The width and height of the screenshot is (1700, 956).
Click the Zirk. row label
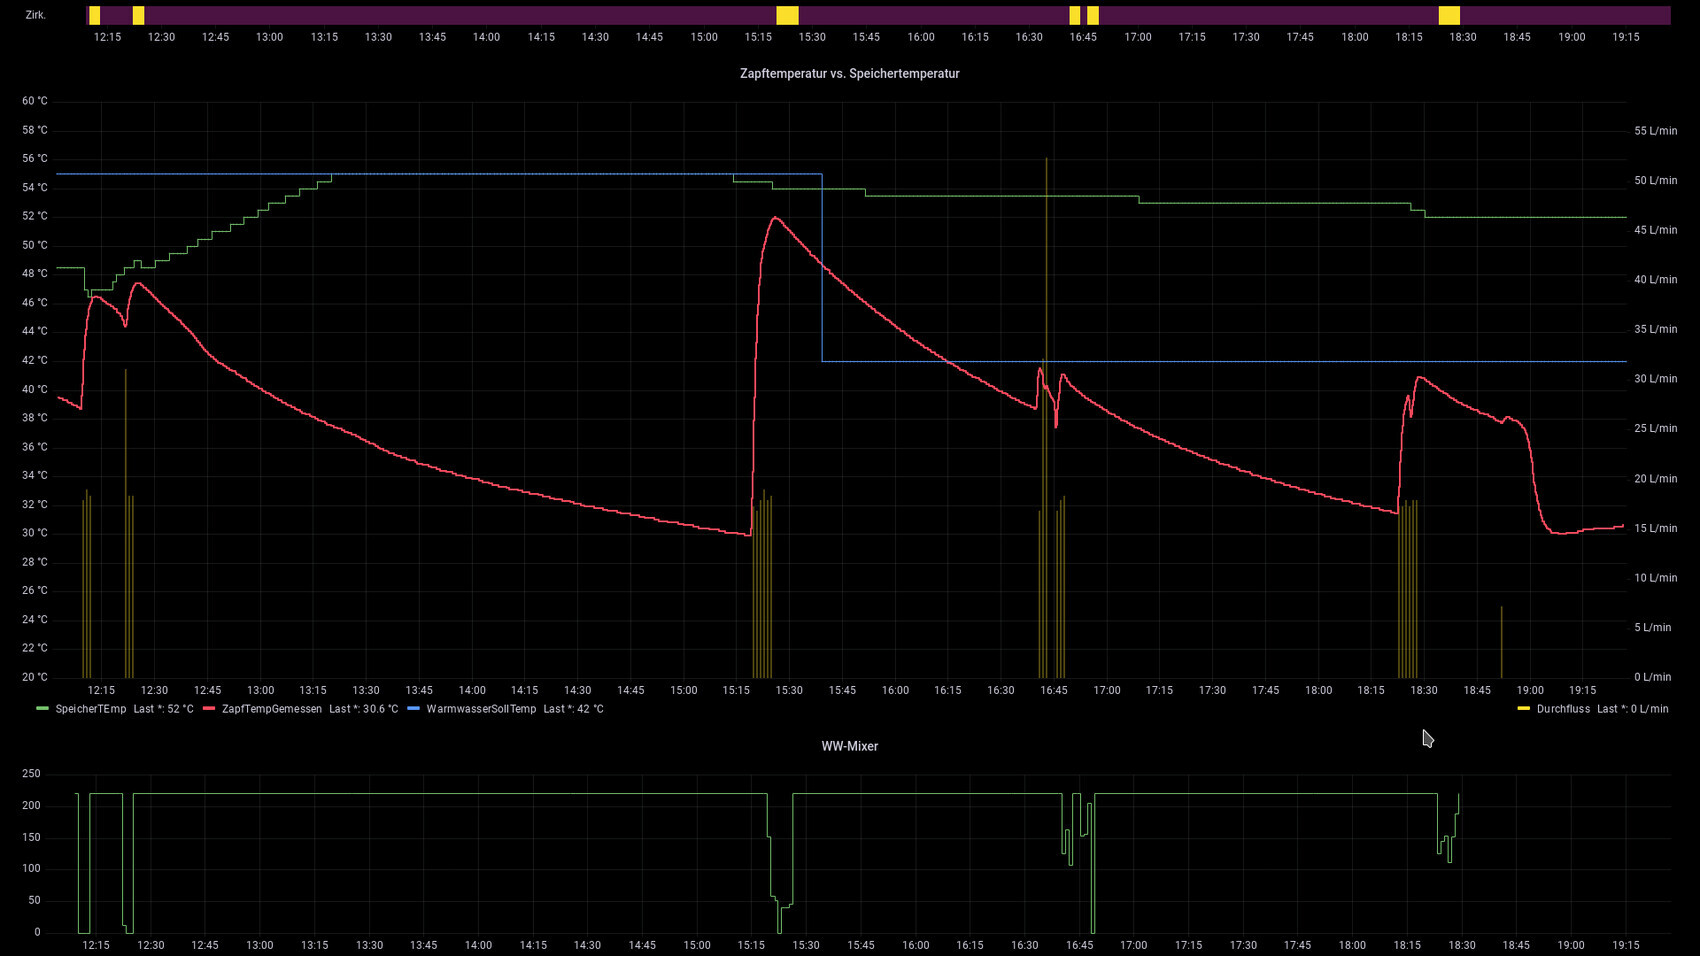[36, 15]
